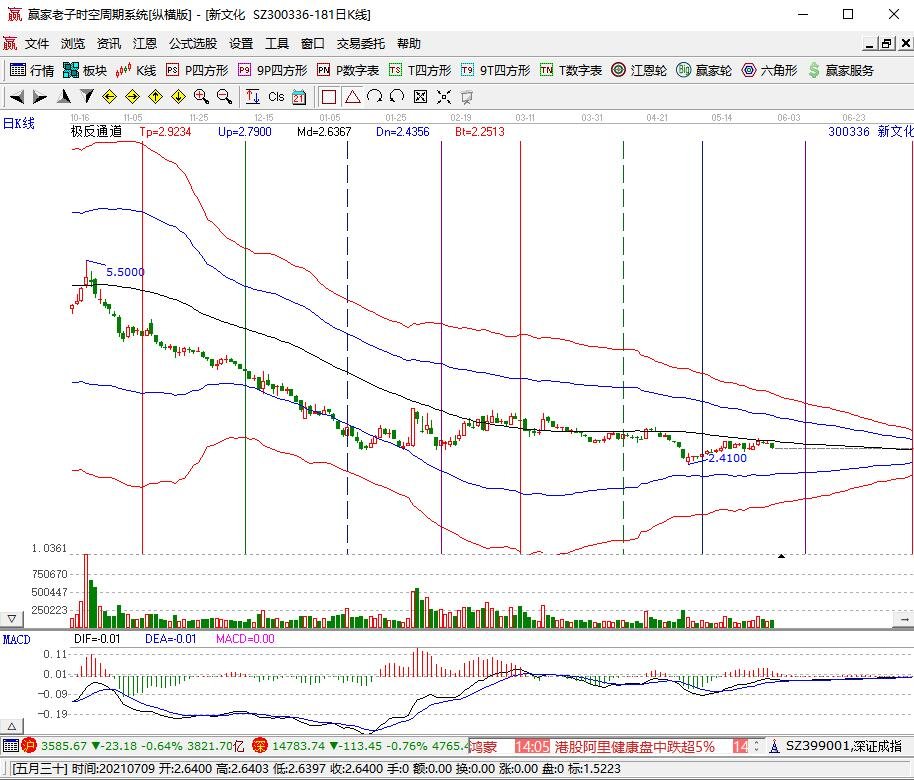Click the 深 Shenzhen index badge
This screenshot has height=780, width=914.
pyautogui.click(x=260, y=746)
